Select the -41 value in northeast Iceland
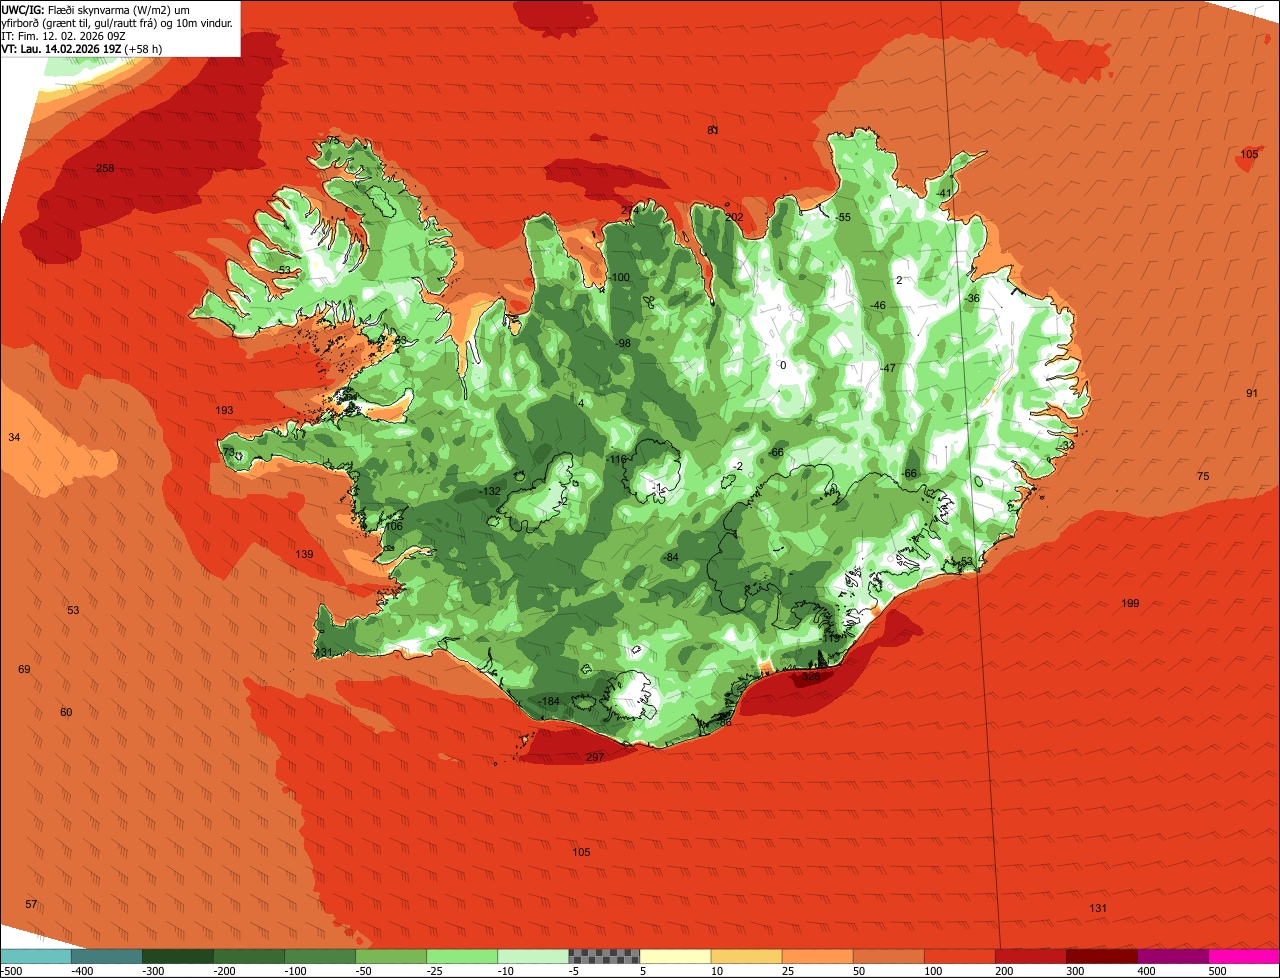The height and width of the screenshot is (978, 1280). 944,193
